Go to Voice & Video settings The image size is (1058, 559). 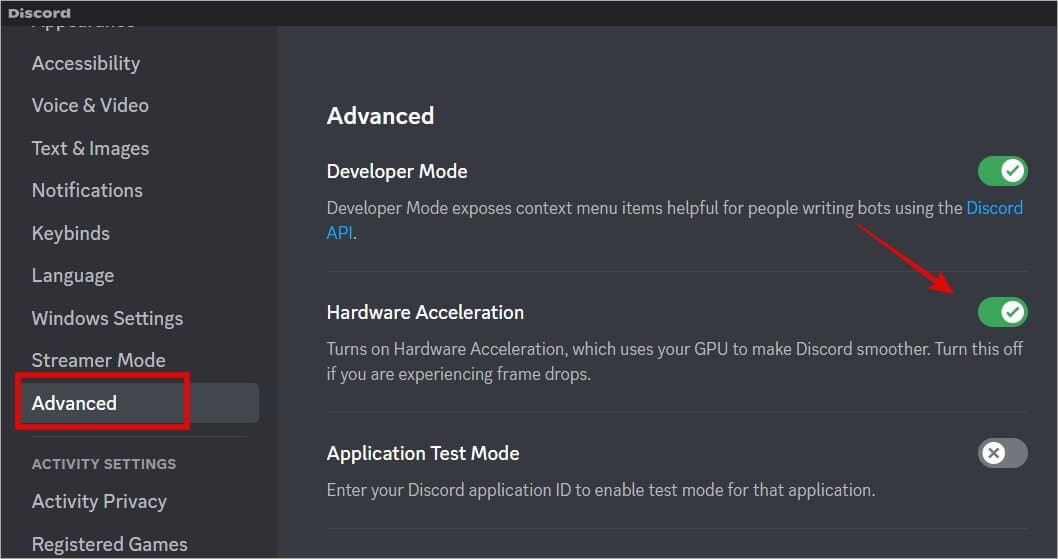tap(90, 105)
